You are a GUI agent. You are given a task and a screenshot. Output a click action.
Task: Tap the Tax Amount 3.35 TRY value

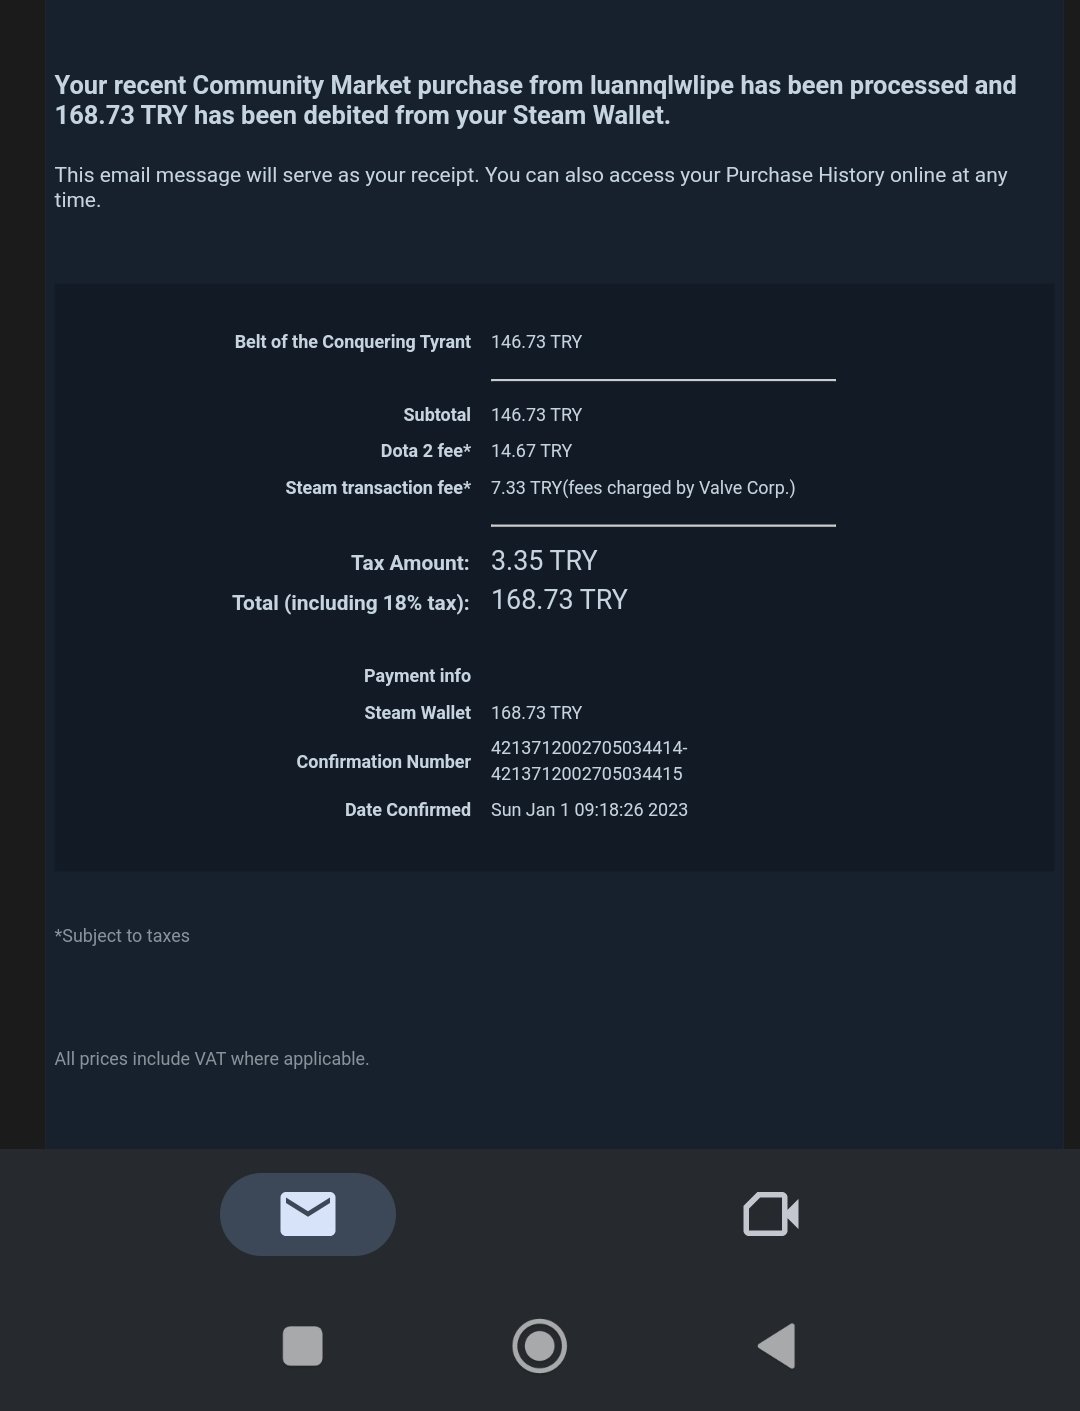(544, 561)
